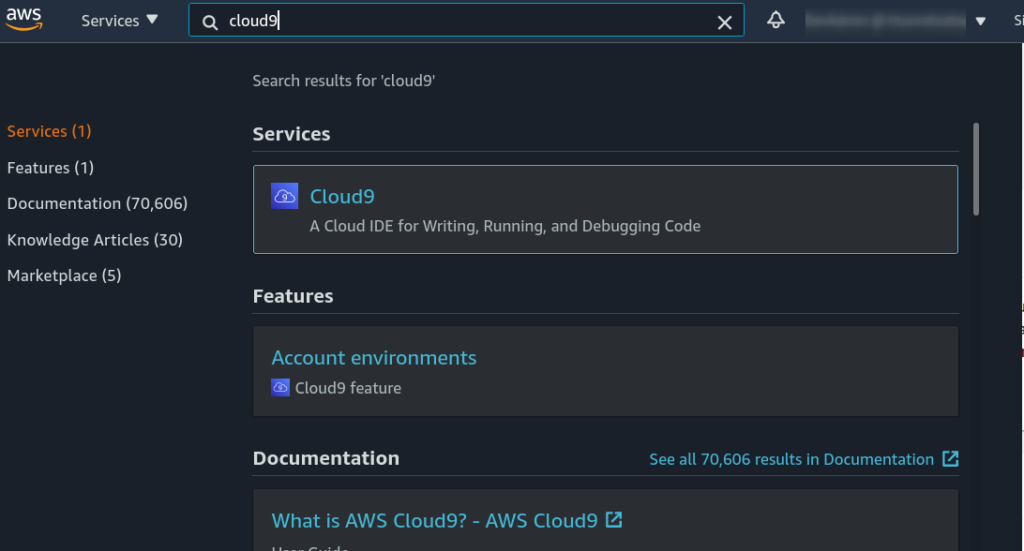Open the blurred account name menu
This screenshot has width=1024, height=551.
(885, 21)
